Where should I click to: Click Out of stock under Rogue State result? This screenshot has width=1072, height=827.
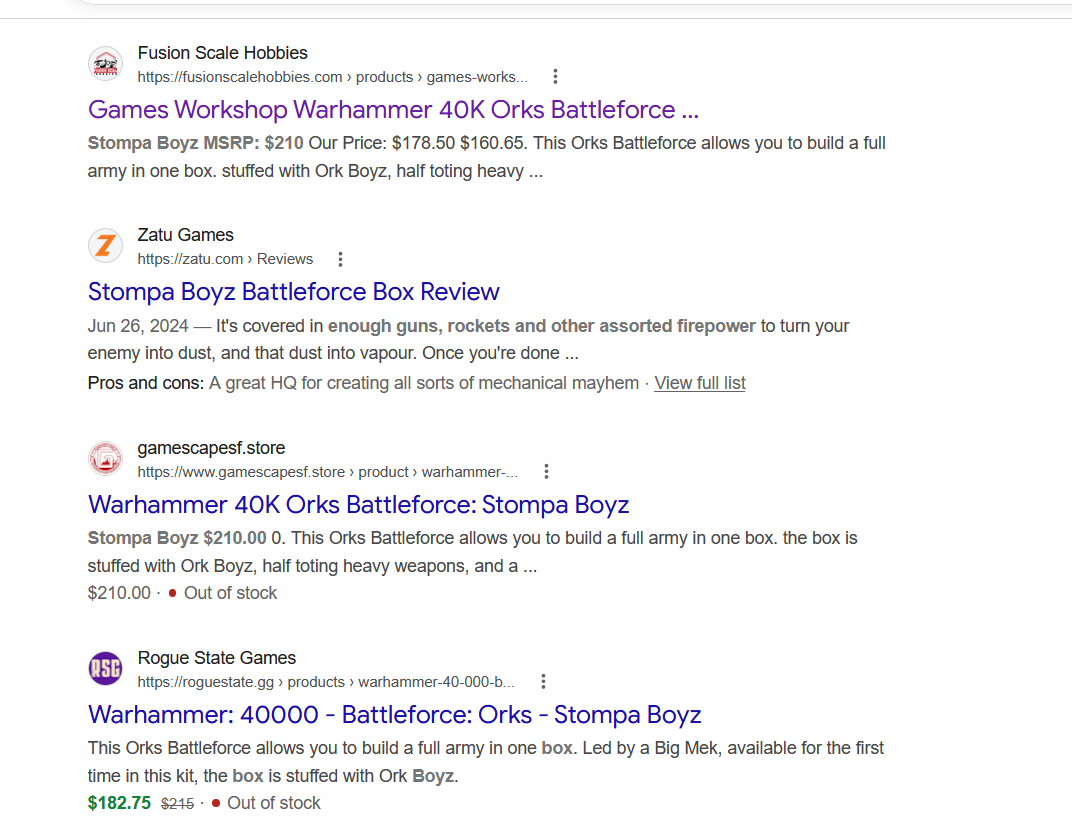273,803
